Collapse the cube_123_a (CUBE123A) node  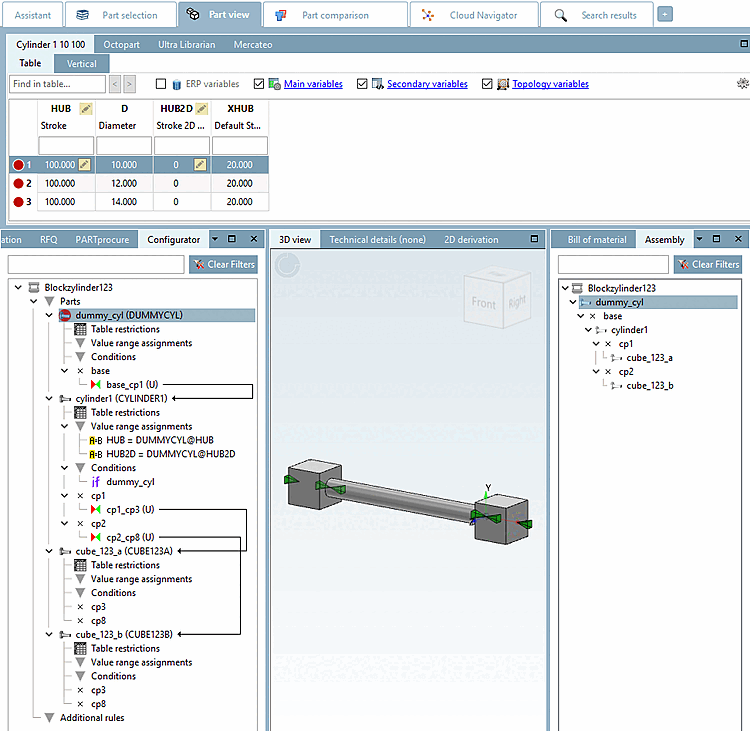(x=49, y=551)
